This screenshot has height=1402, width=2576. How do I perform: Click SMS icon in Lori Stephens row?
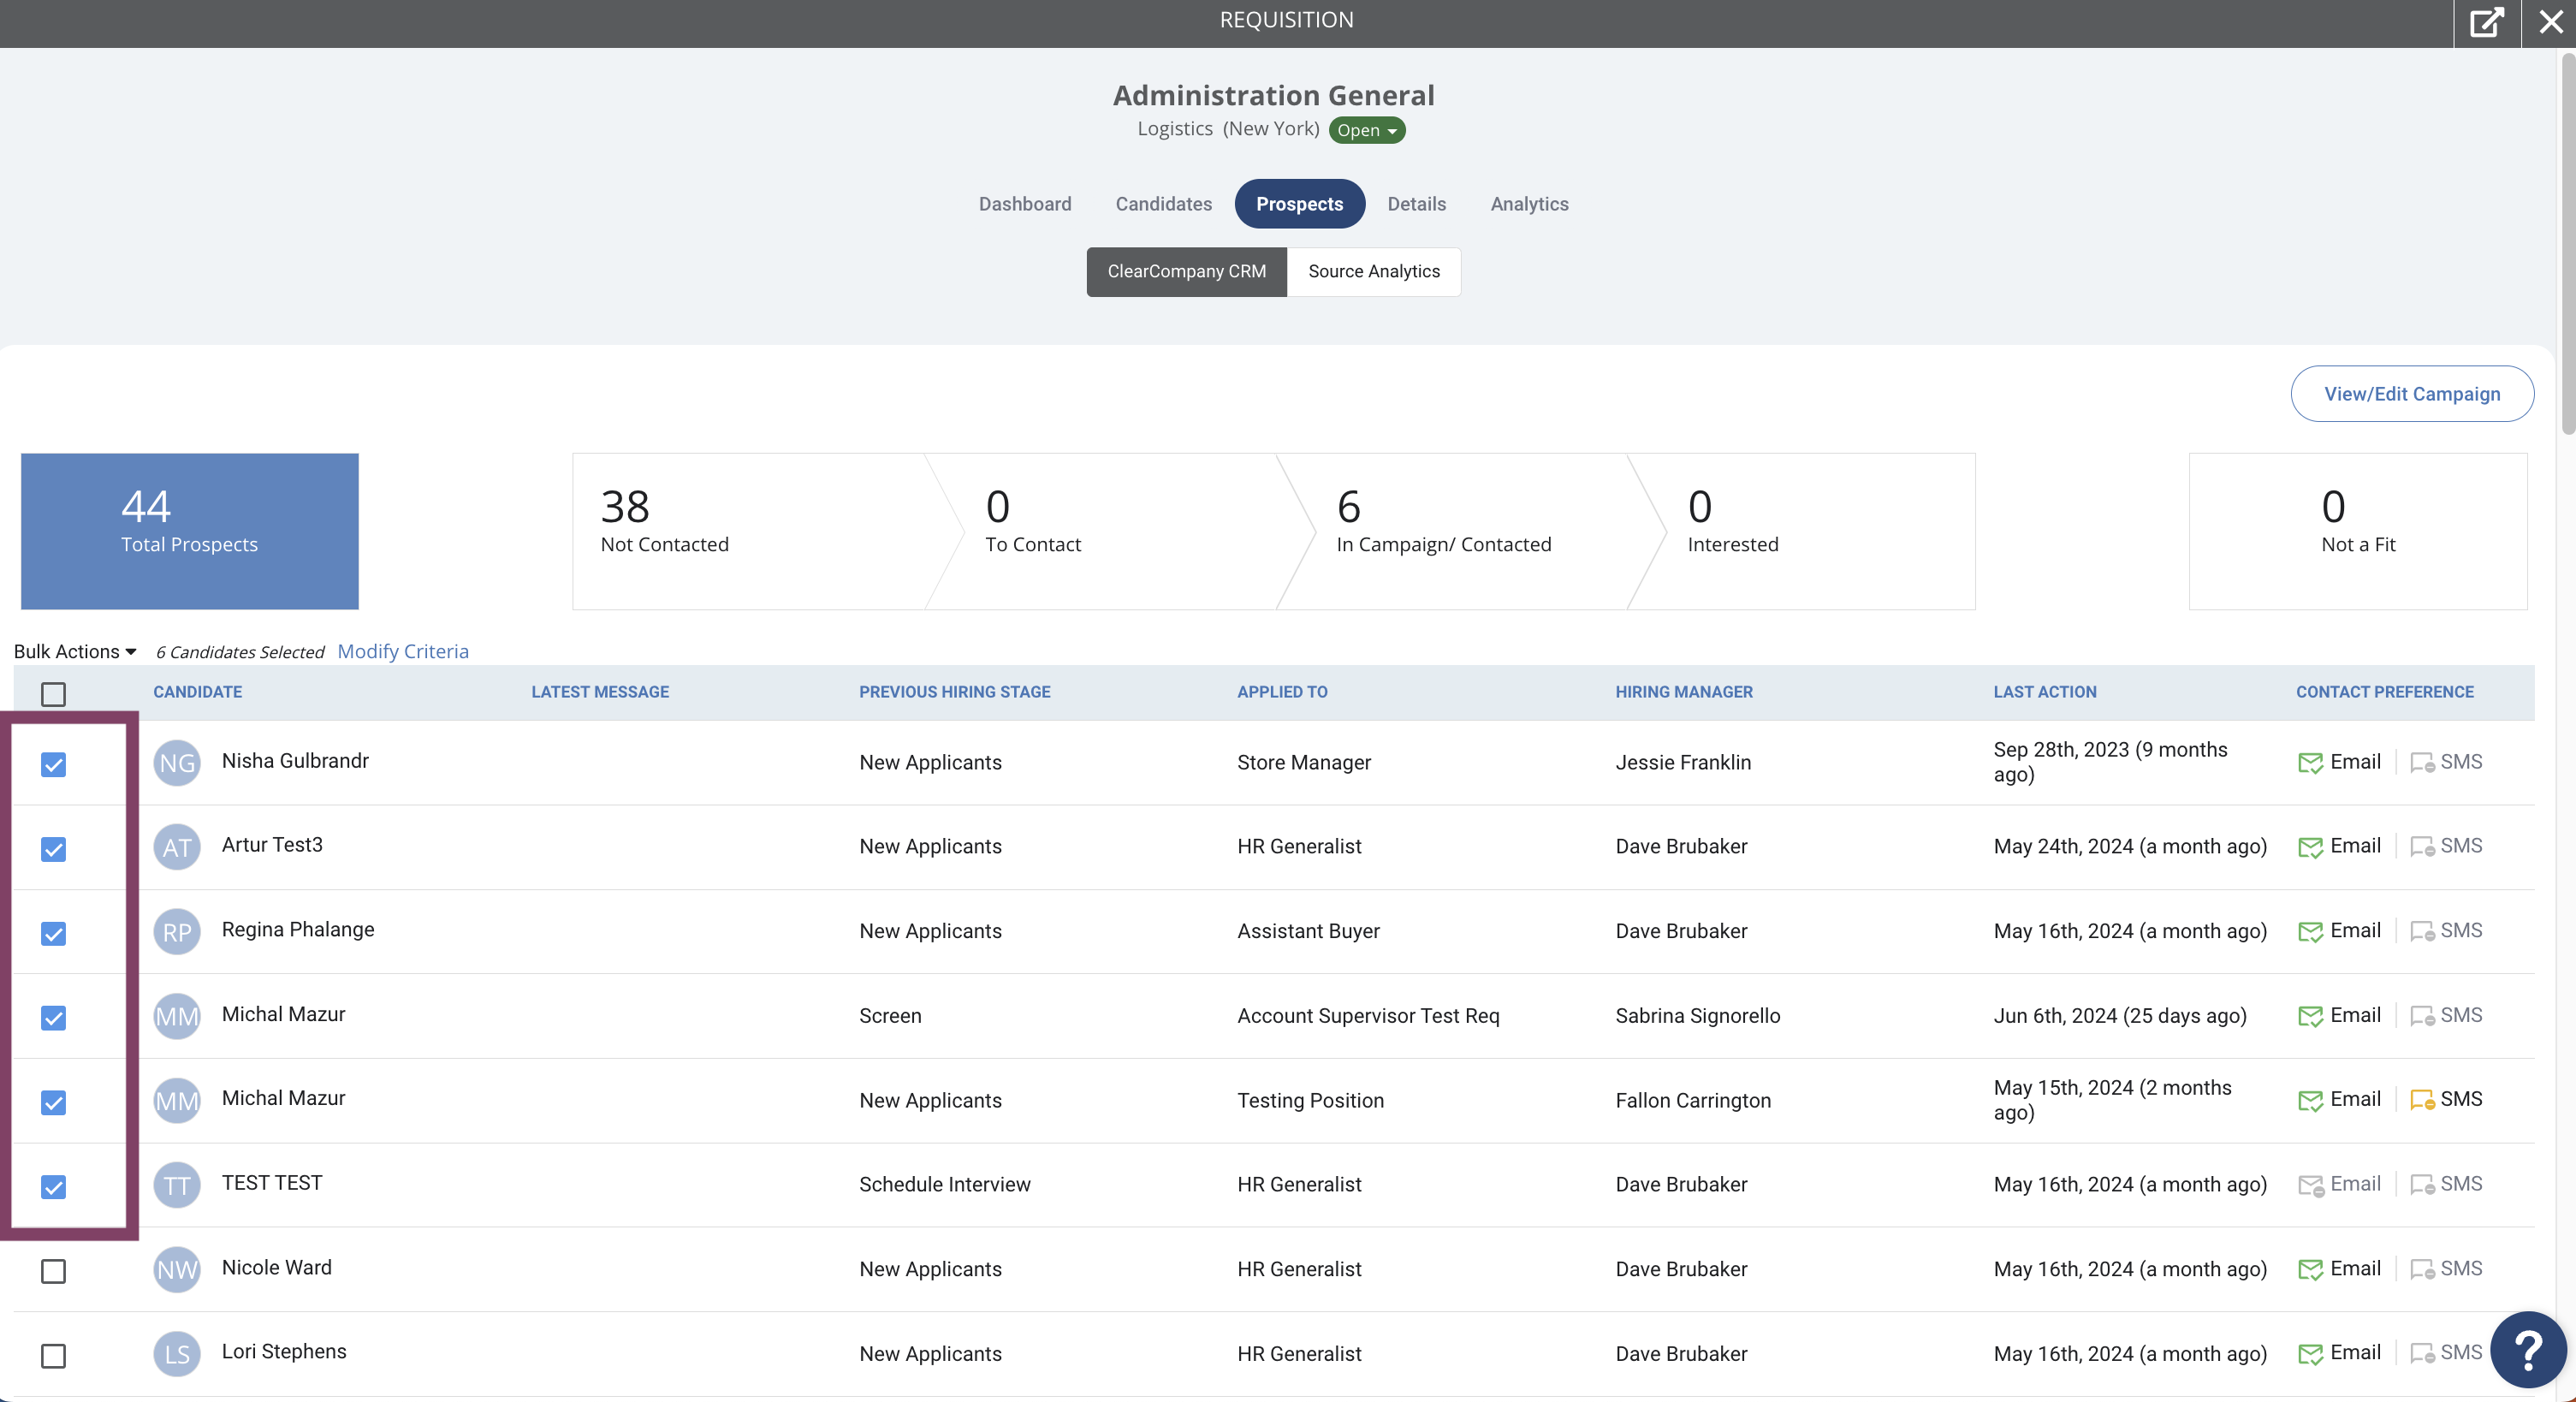coord(2422,1354)
